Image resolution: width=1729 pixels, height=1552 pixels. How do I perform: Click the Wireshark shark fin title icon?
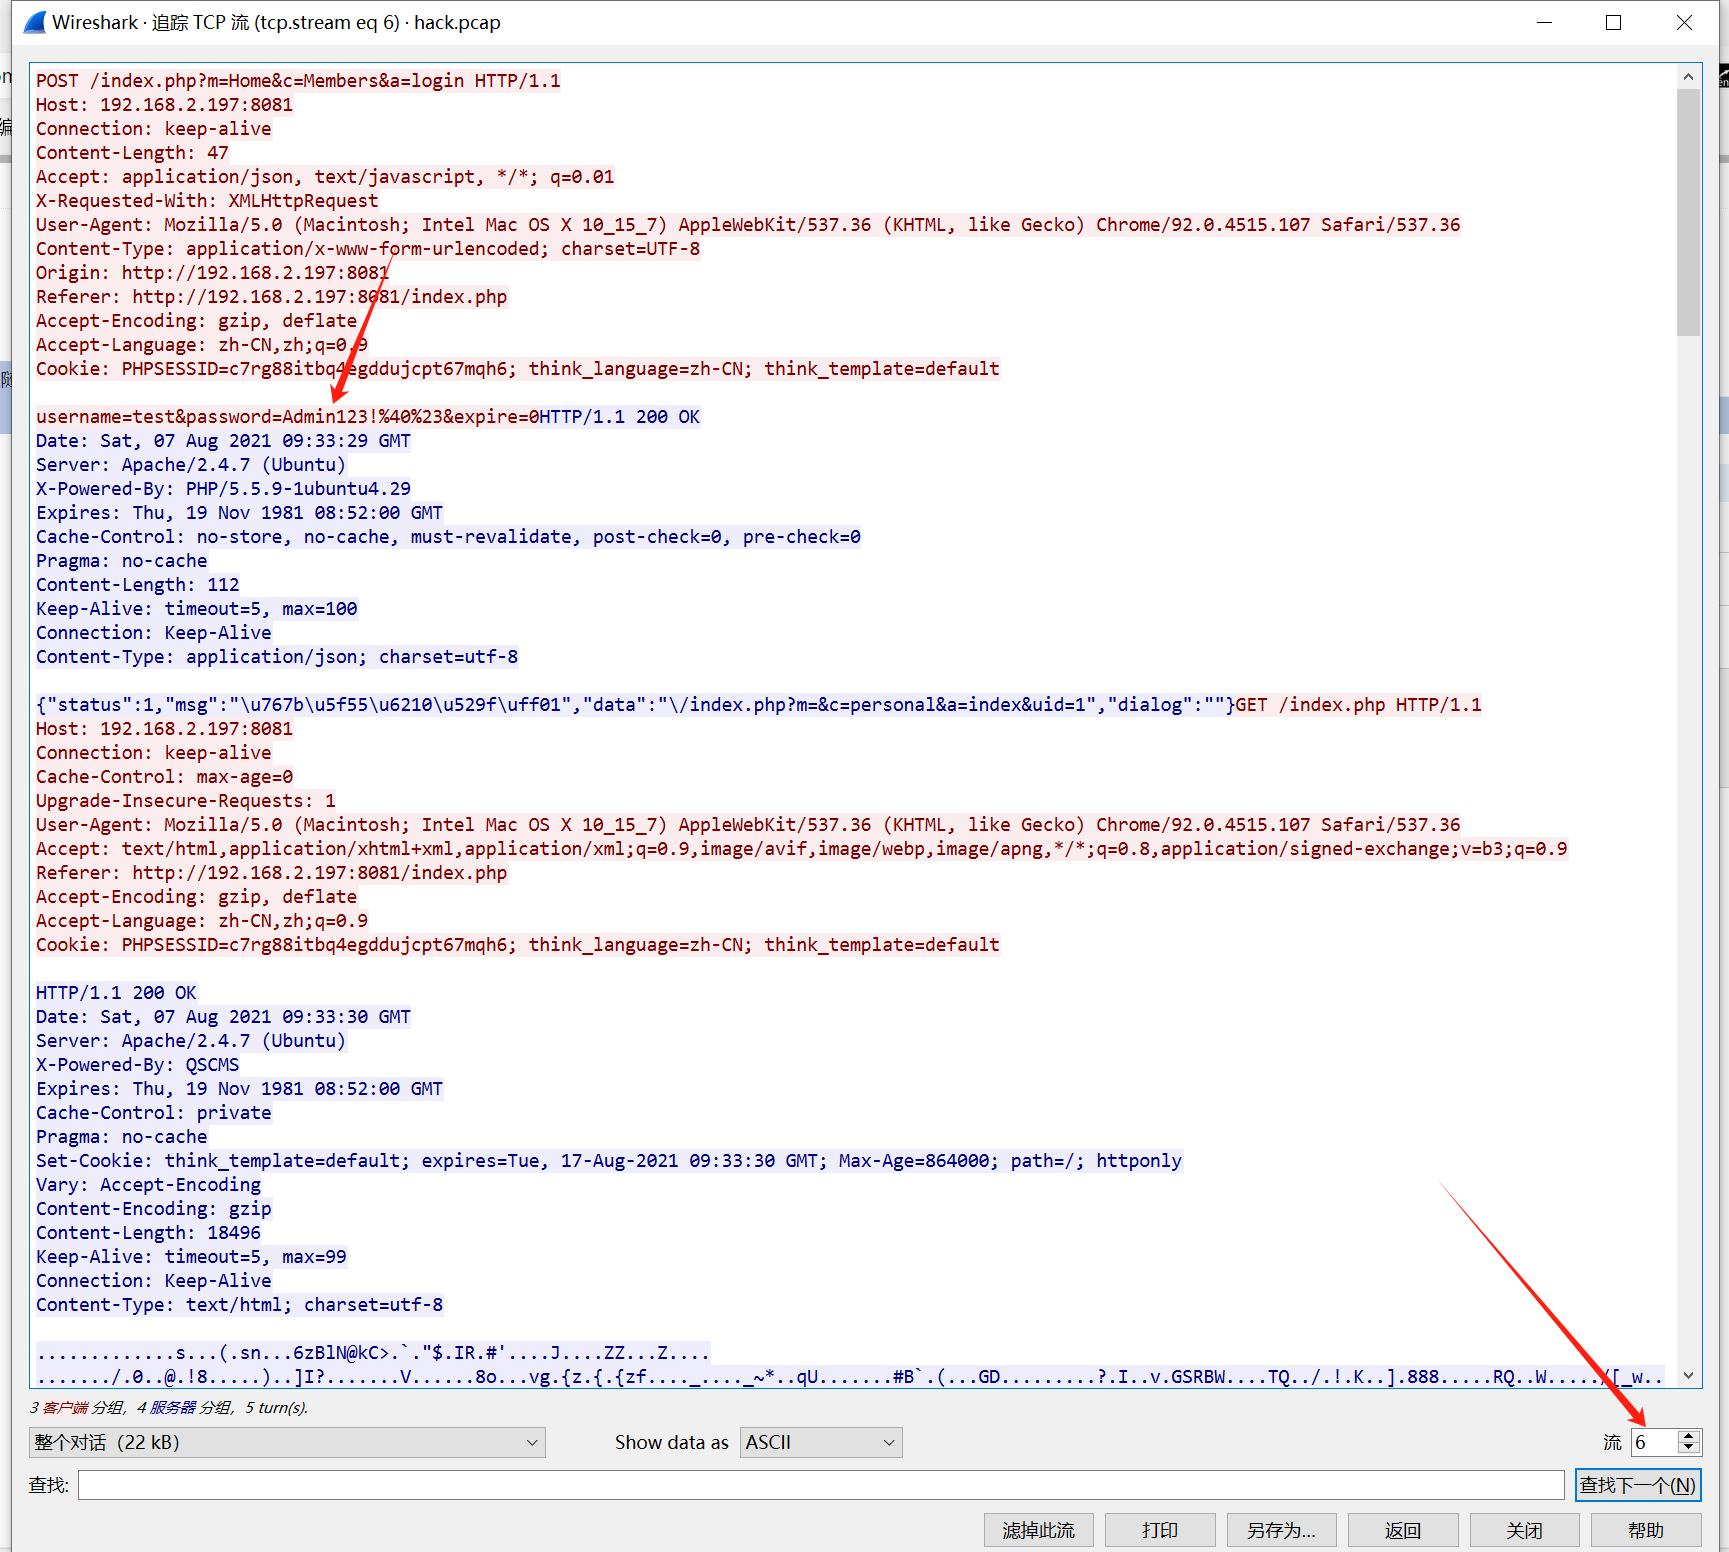[x=35, y=22]
